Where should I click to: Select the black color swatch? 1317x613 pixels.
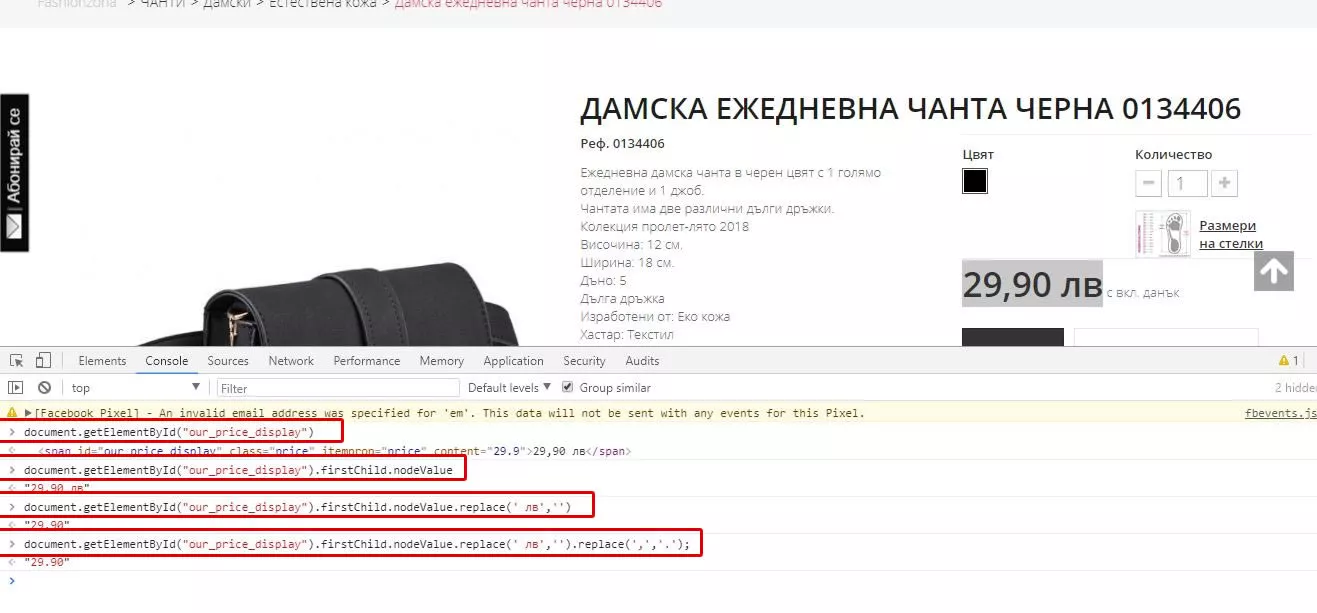coord(975,181)
